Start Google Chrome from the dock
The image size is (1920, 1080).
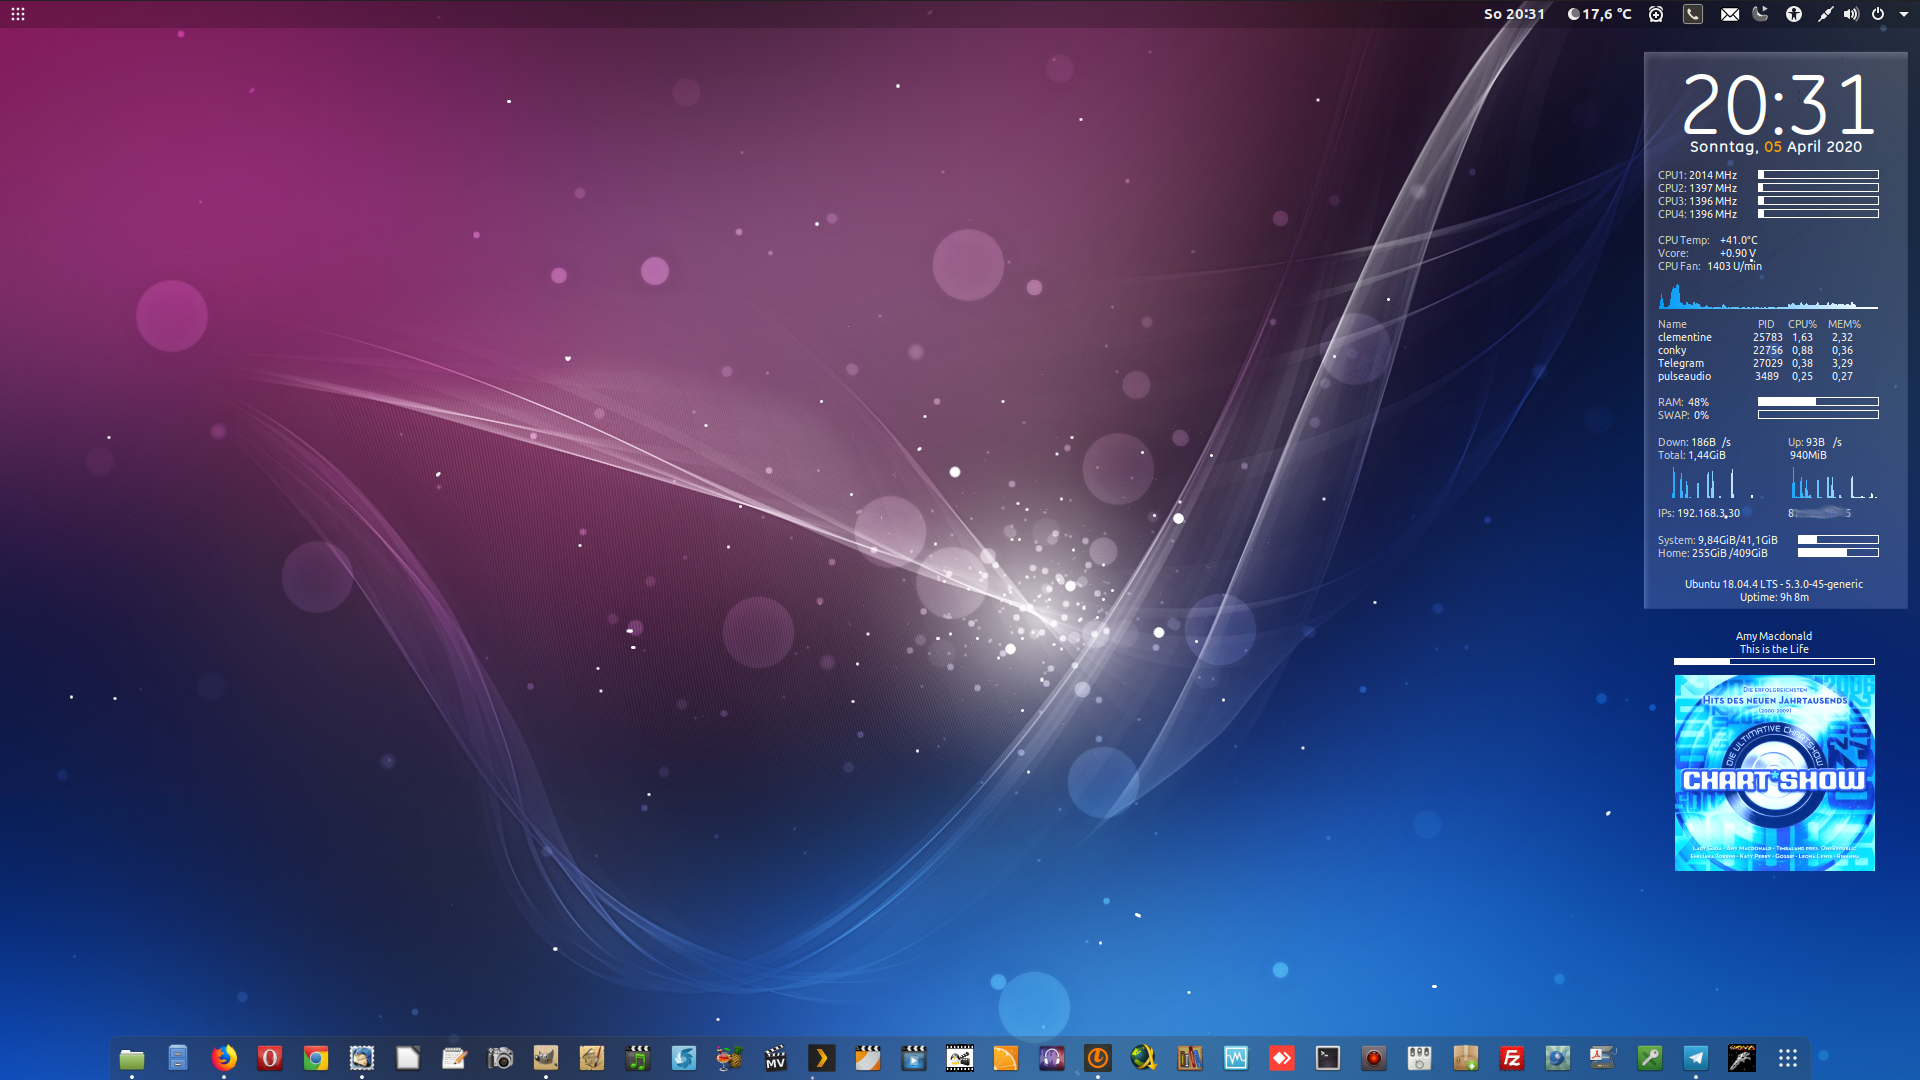pyautogui.click(x=316, y=1058)
